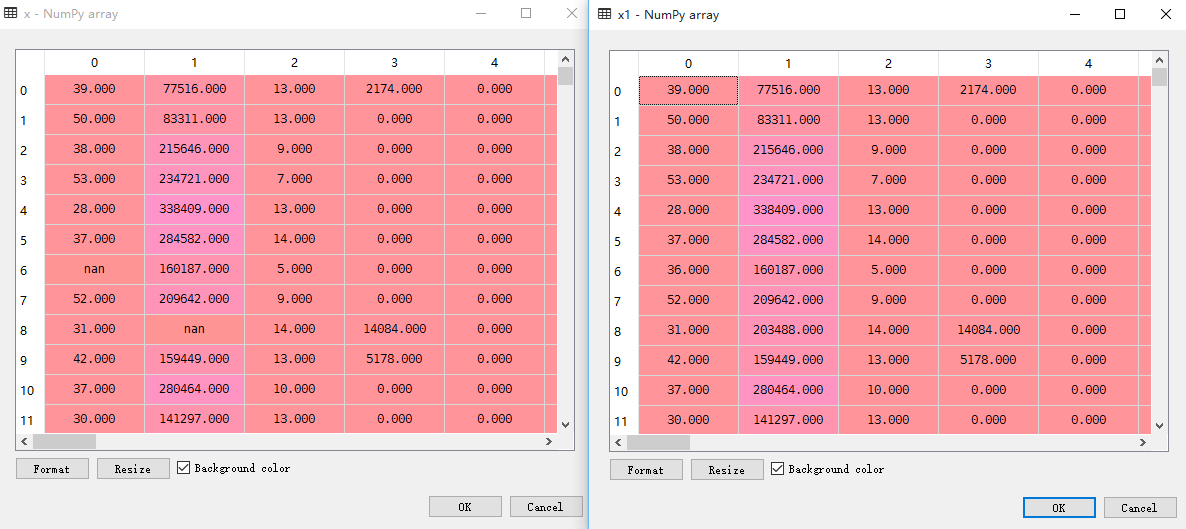Select cell 209642.000 in x window
Screen dimensions: 1186x529
(194, 299)
